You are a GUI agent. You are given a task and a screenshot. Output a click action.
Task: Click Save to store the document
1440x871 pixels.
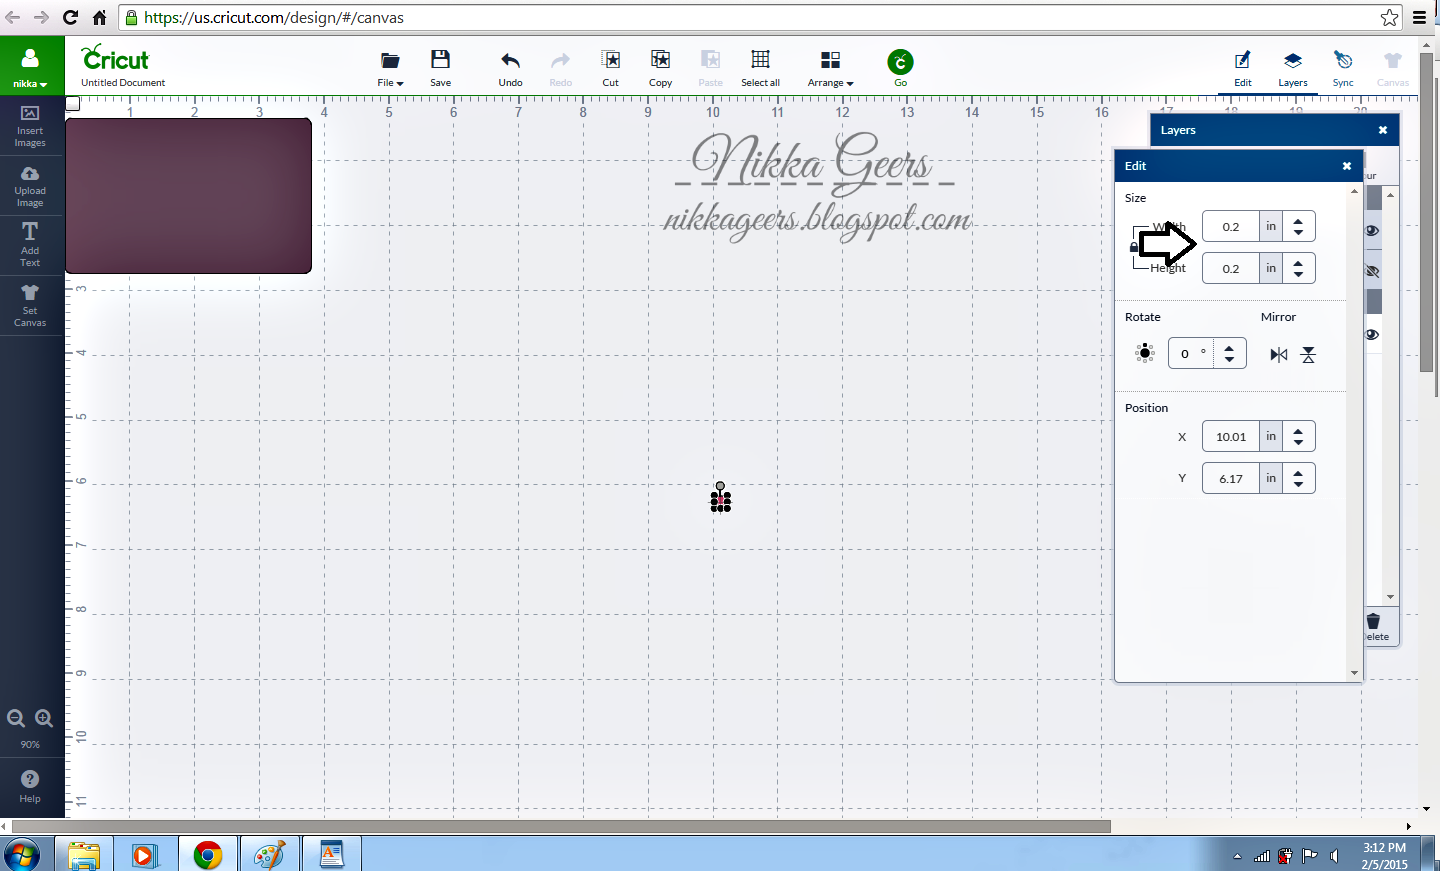click(440, 66)
